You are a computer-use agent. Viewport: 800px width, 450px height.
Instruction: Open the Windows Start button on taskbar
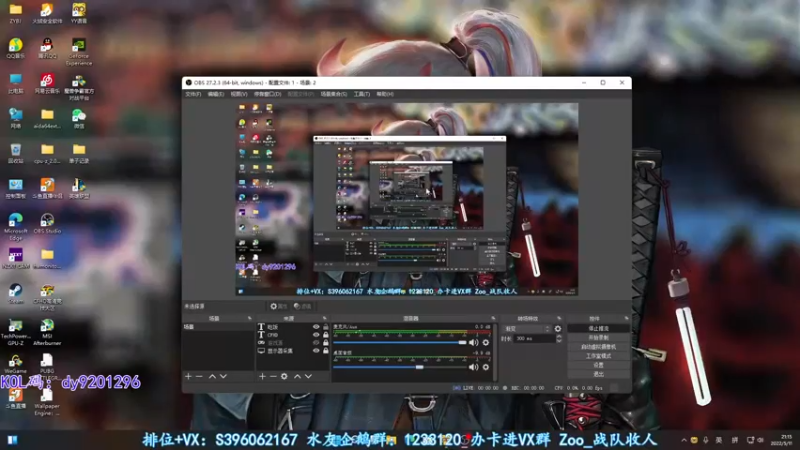click(x=12, y=440)
